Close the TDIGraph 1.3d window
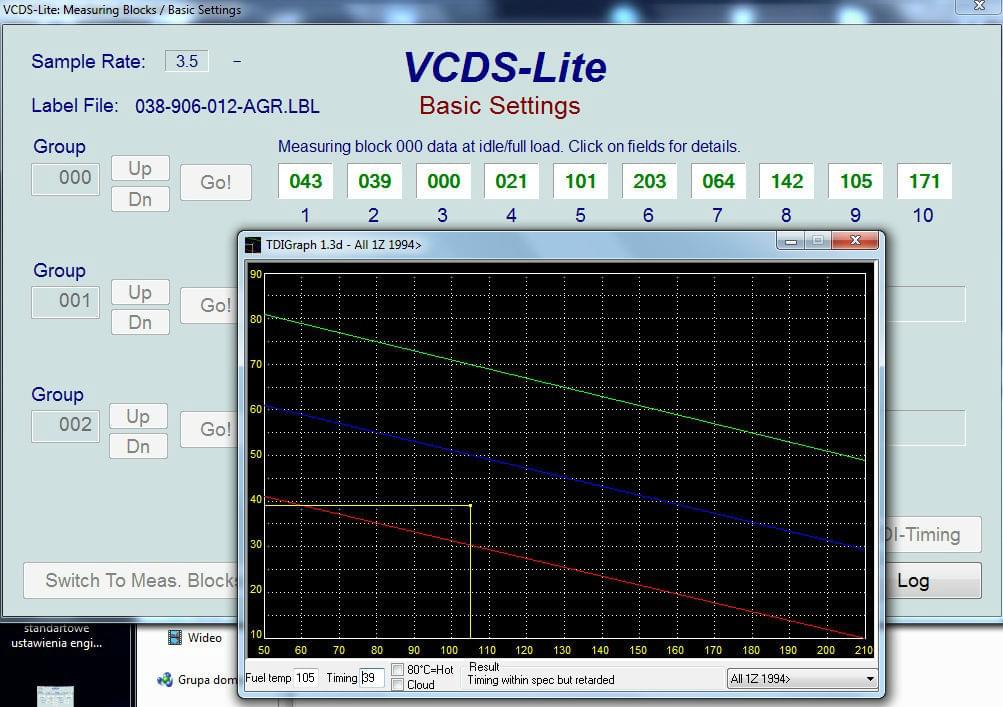Viewport: 1003px width, 707px height. [x=855, y=241]
